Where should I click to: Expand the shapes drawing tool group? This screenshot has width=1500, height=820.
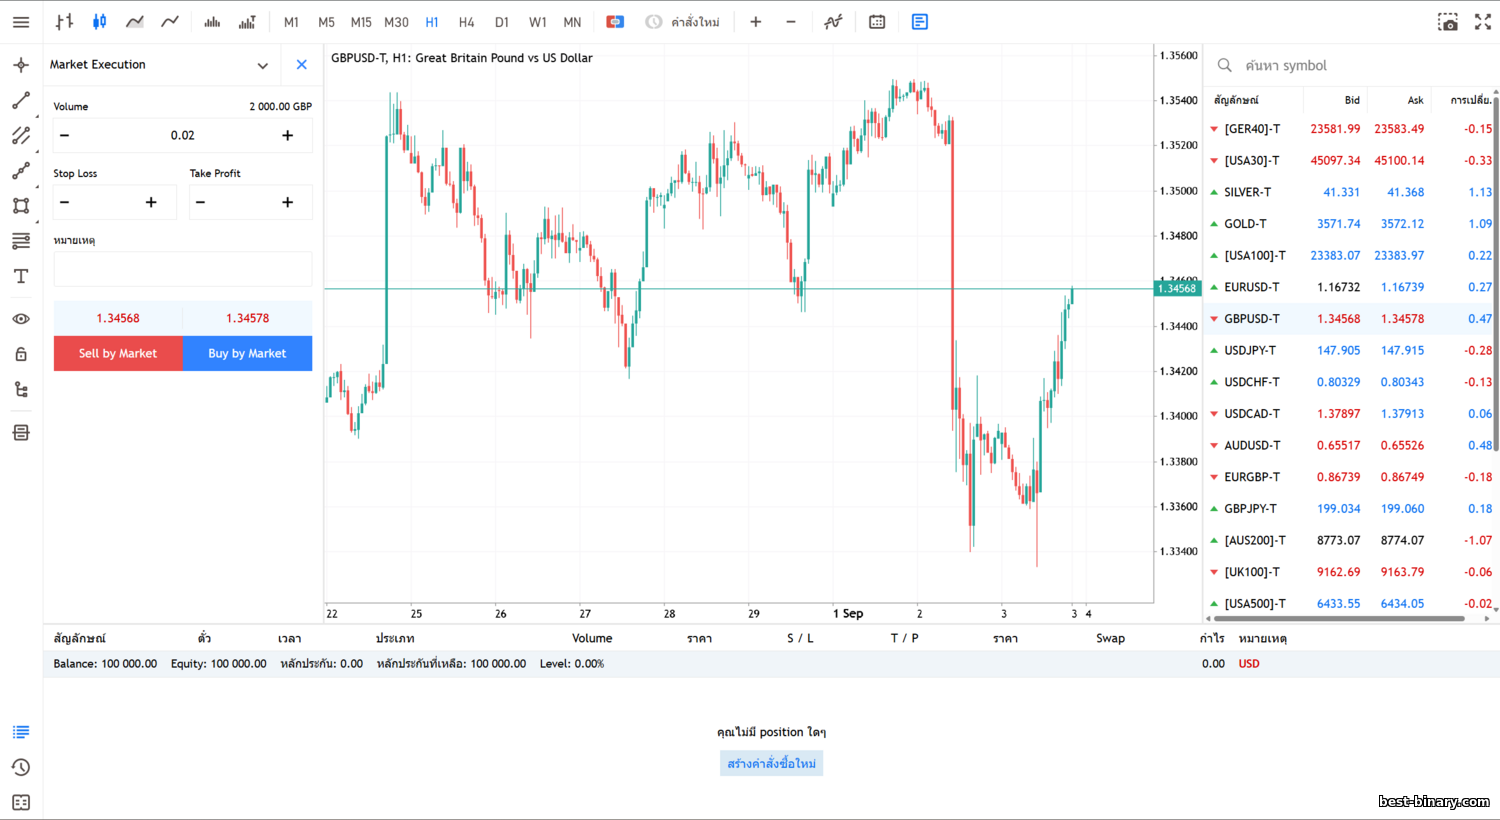[21, 206]
